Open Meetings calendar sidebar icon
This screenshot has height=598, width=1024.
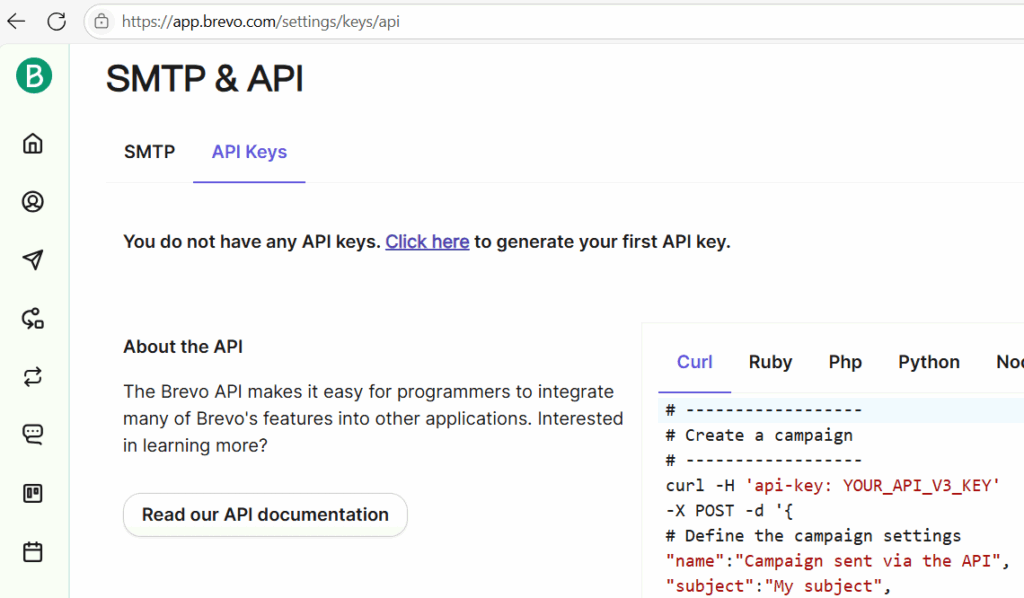coord(33,552)
